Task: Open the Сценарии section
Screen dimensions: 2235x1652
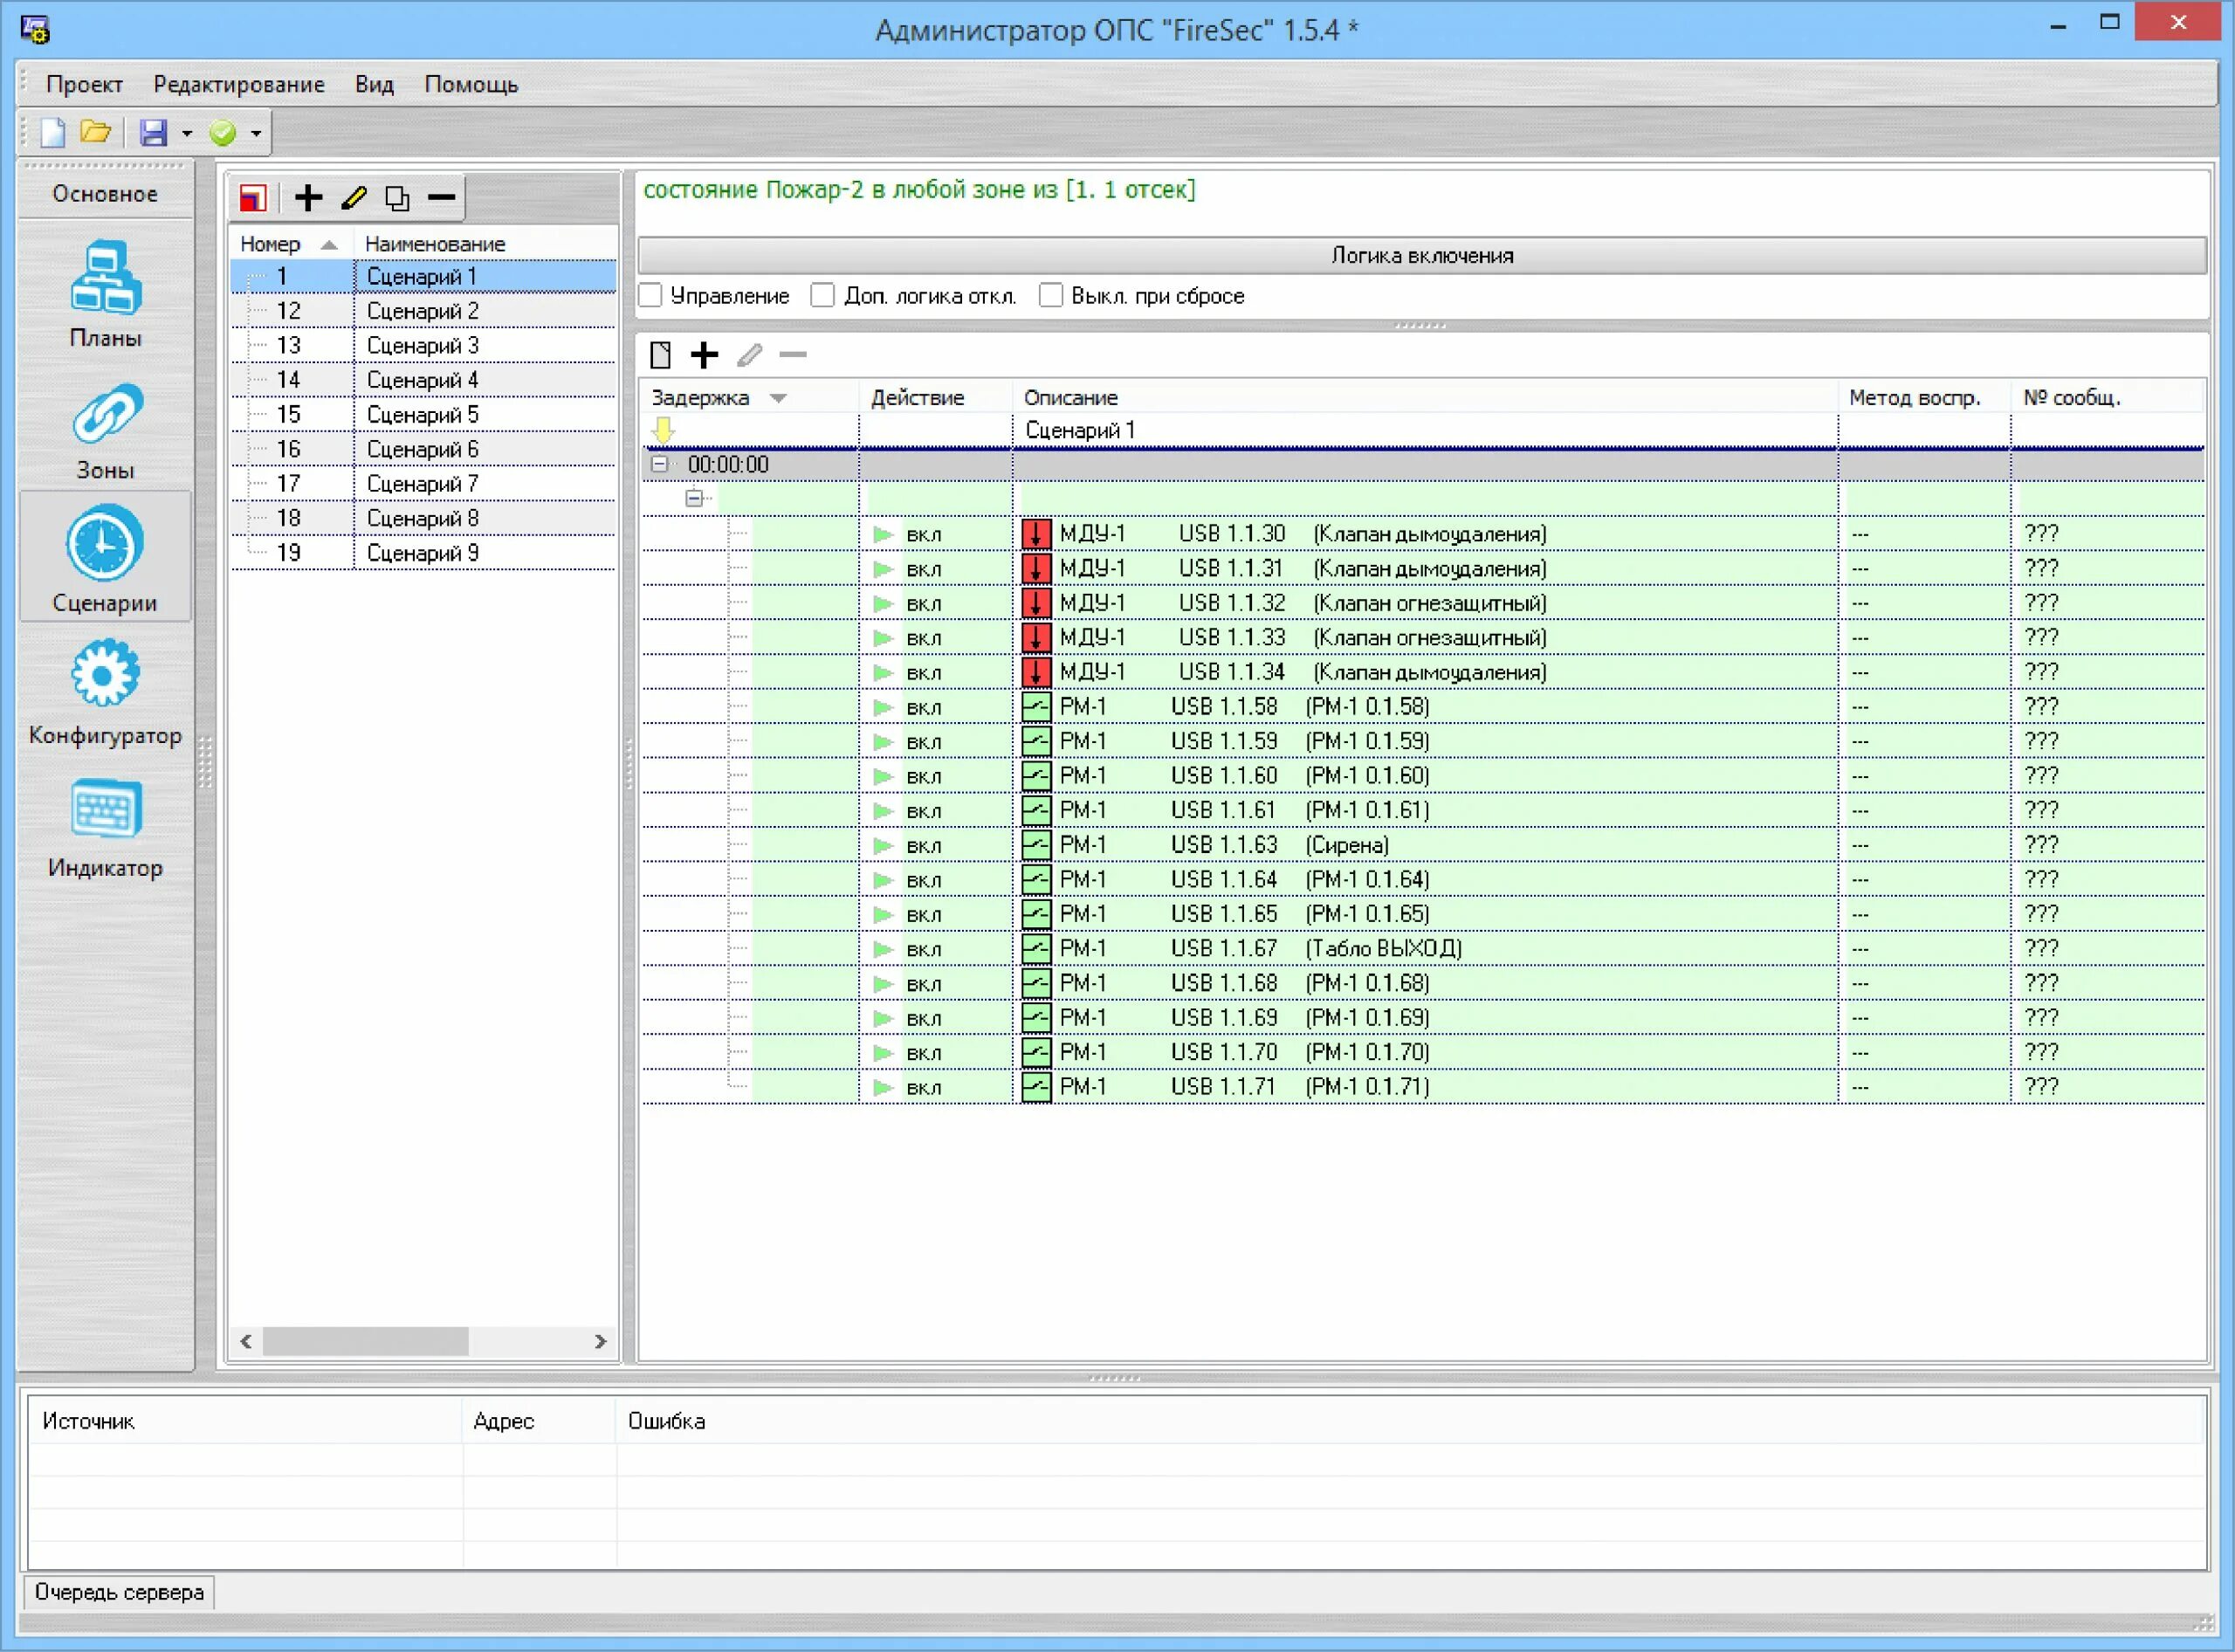Action: coord(105,558)
